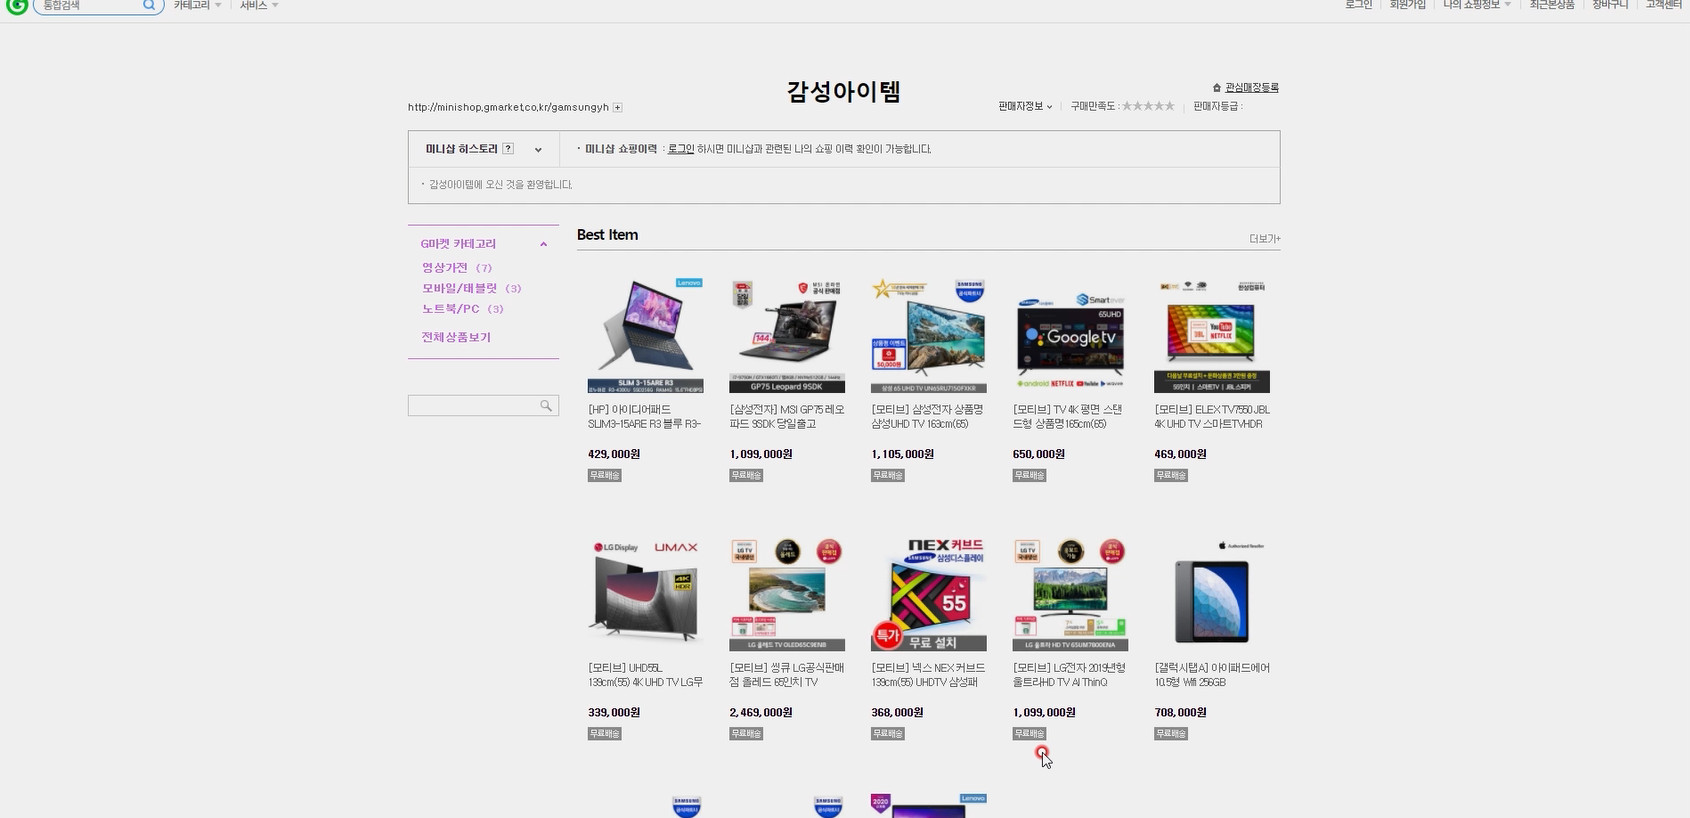
Task: Click the 429,000원 price
Action: [614, 454]
